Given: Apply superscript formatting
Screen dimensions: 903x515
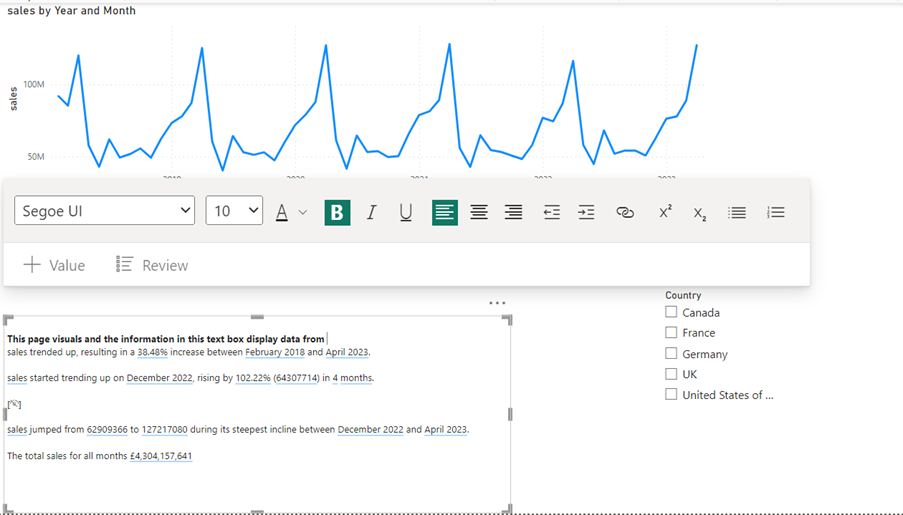Looking at the screenshot, I should (665, 211).
